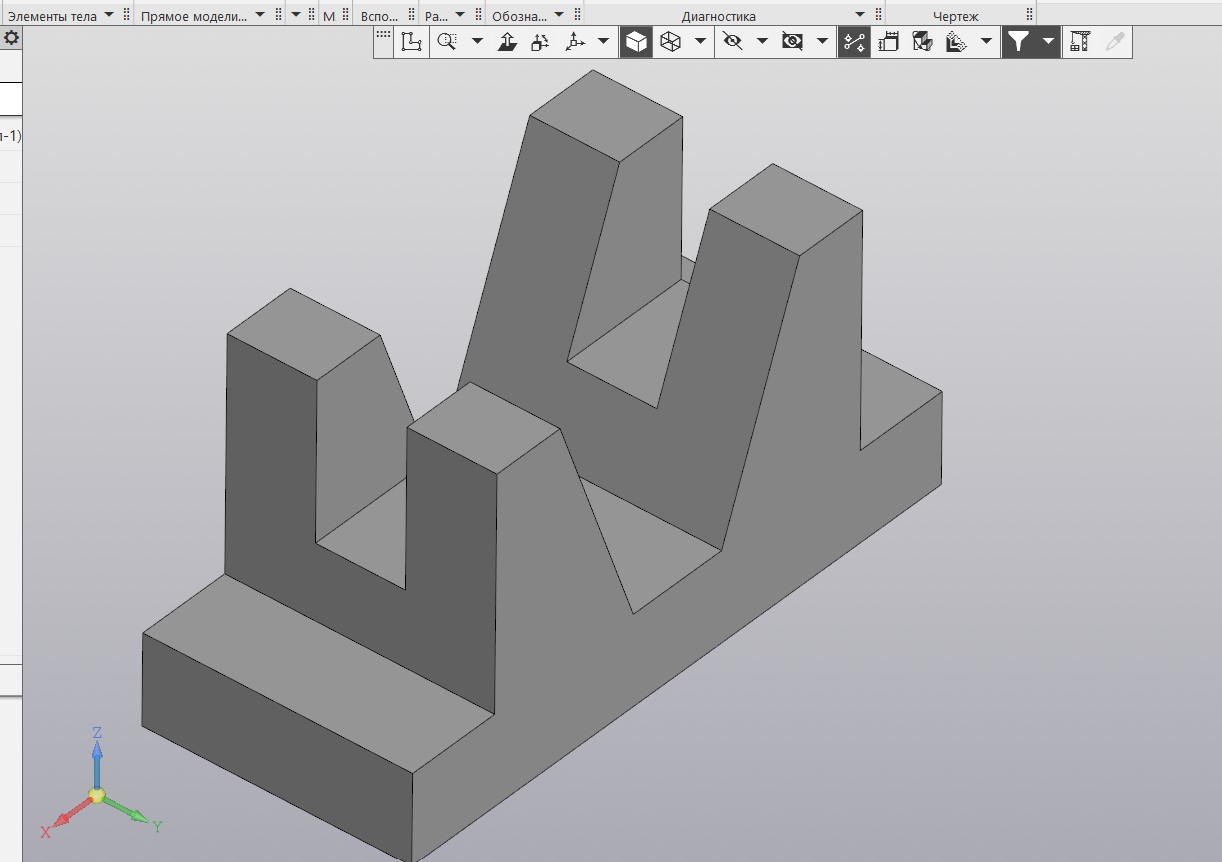Click the dashed box with list icon
This screenshot has width=1222, height=862.
pos(888,42)
